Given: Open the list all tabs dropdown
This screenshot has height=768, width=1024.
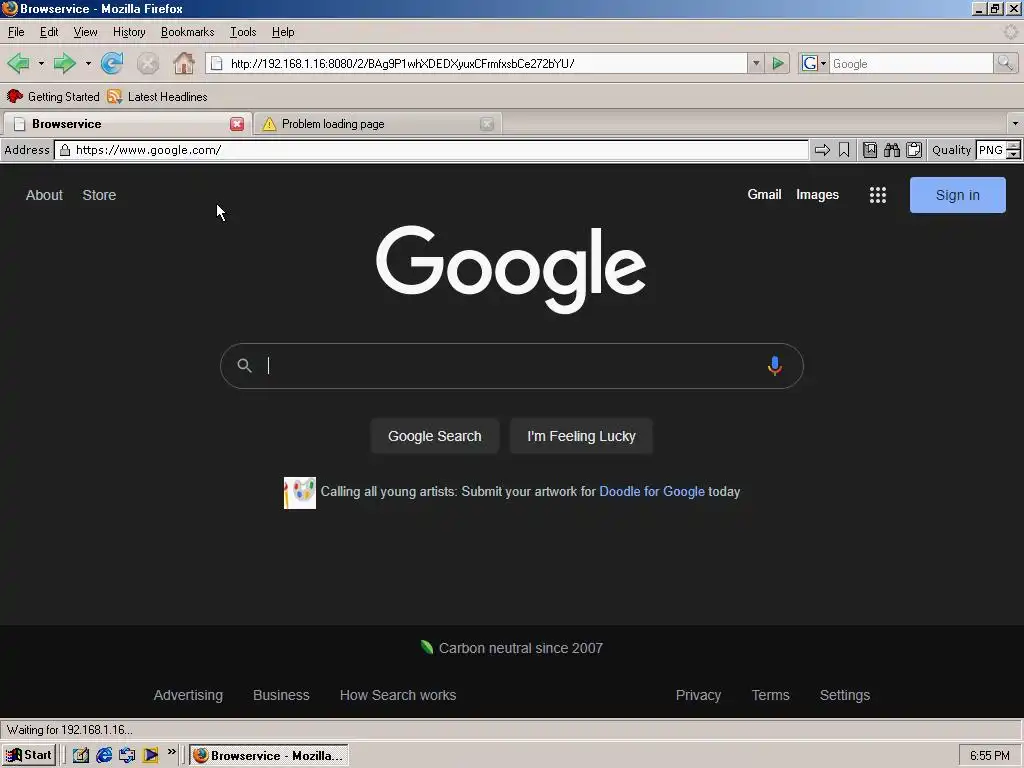Looking at the screenshot, I should 1015,123.
